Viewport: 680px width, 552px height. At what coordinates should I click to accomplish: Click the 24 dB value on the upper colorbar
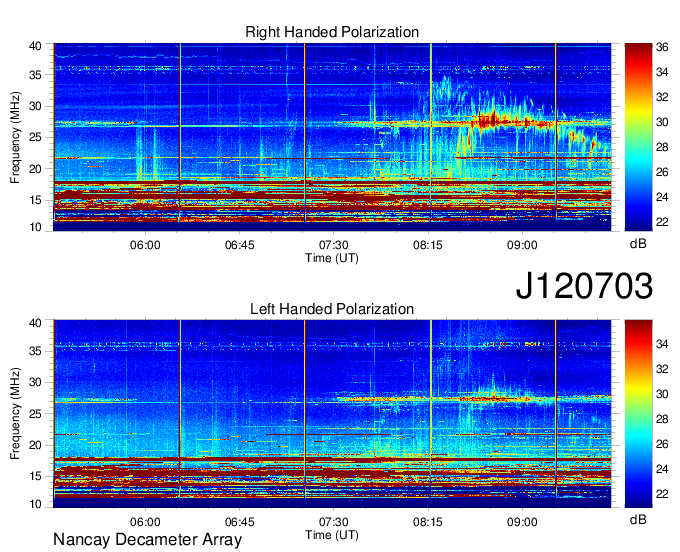click(662, 197)
